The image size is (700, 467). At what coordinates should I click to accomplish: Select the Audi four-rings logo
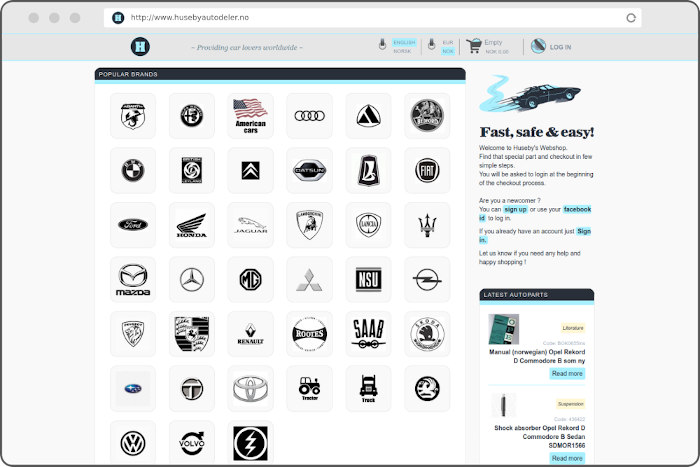click(310, 116)
